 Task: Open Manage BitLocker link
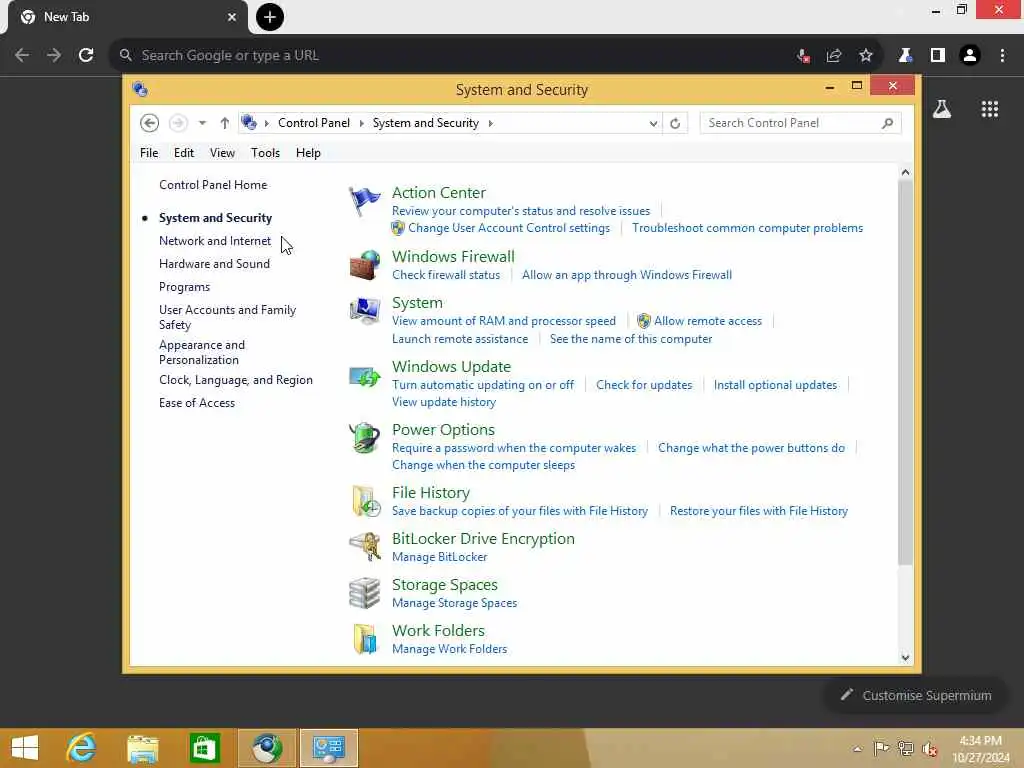point(440,557)
